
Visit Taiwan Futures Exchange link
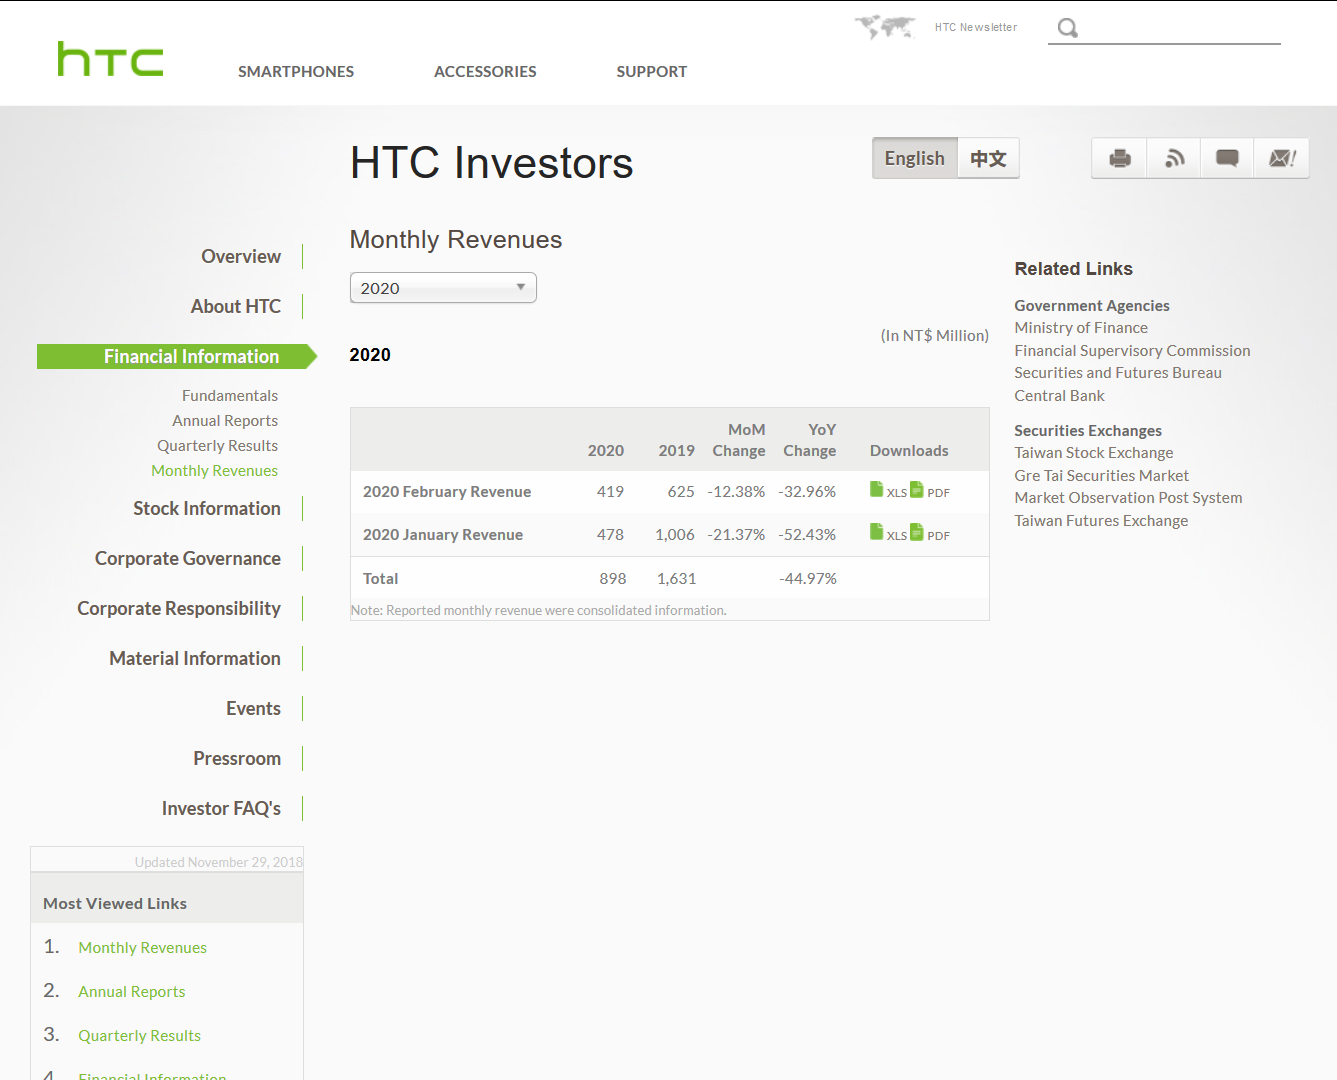click(x=1101, y=521)
